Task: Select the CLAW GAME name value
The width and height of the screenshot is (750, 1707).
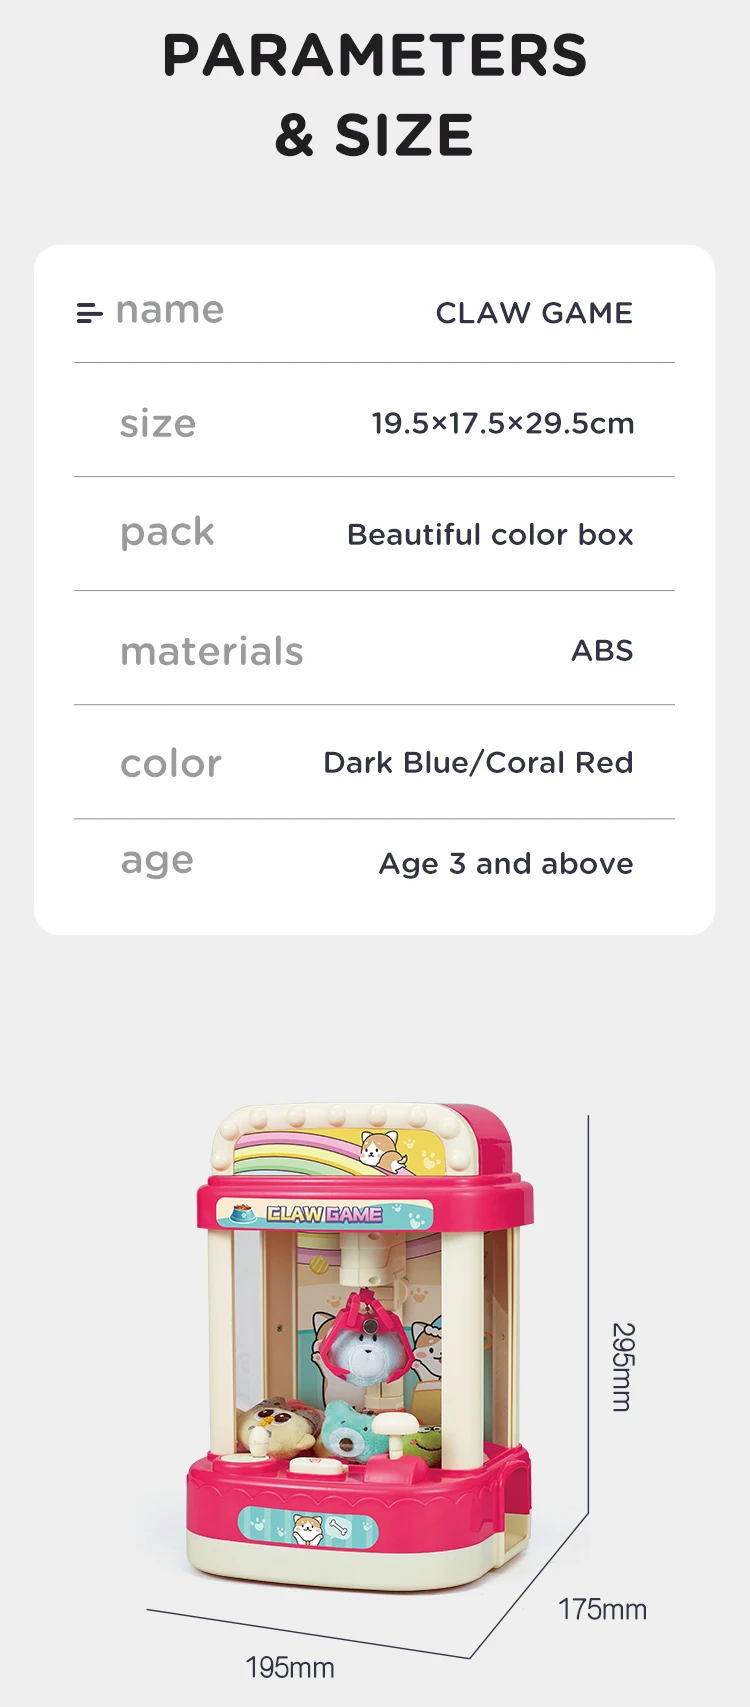Action: pos(534,313)
